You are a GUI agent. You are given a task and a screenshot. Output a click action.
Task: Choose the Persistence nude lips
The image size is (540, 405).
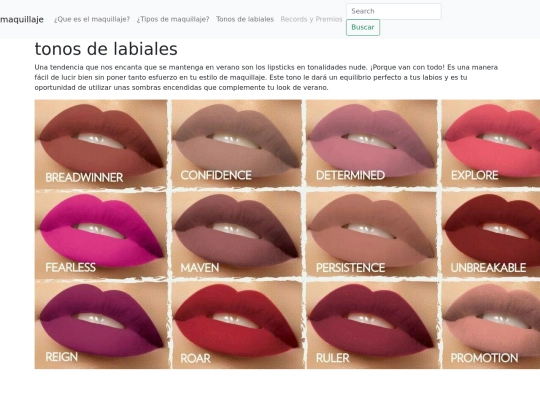click(372, 233)
